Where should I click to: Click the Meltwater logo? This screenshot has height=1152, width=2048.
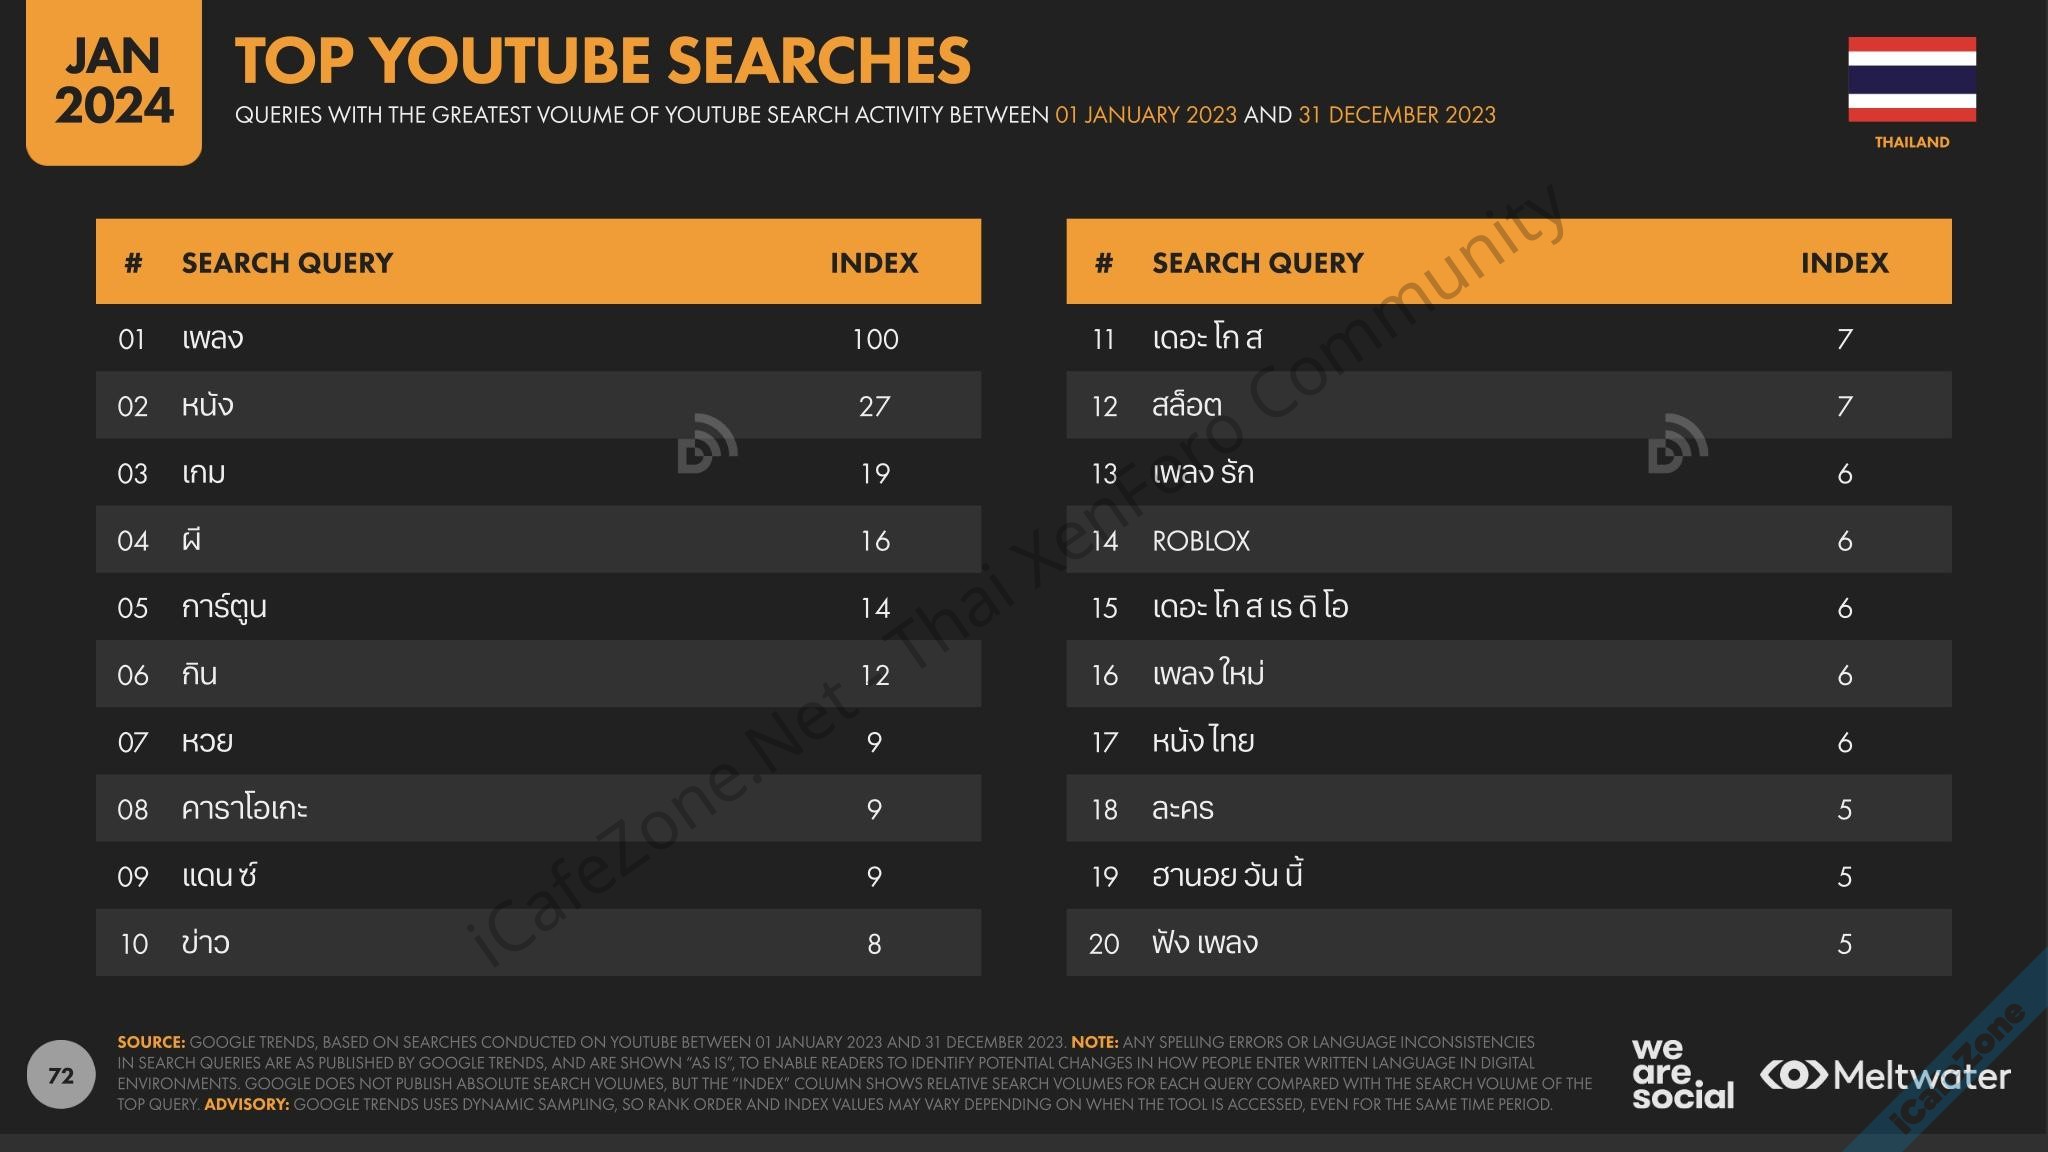(x=1885, y=1076)
